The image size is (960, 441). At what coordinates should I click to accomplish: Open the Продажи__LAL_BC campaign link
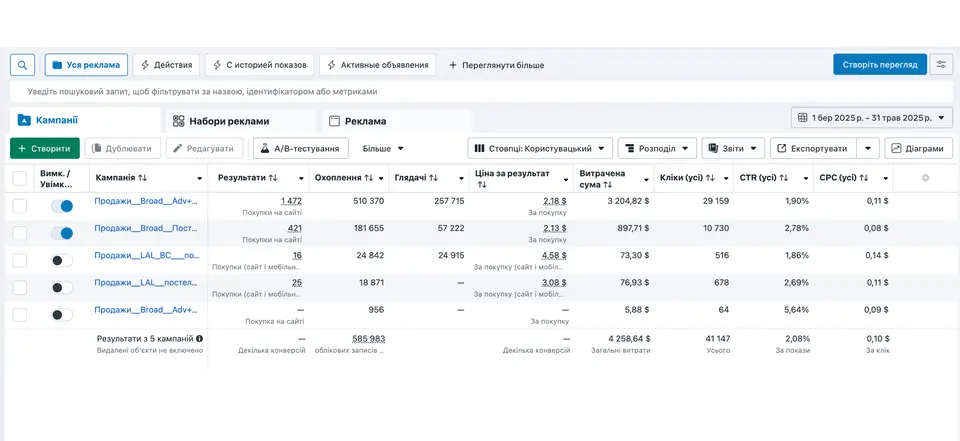[x=146, y=255]
